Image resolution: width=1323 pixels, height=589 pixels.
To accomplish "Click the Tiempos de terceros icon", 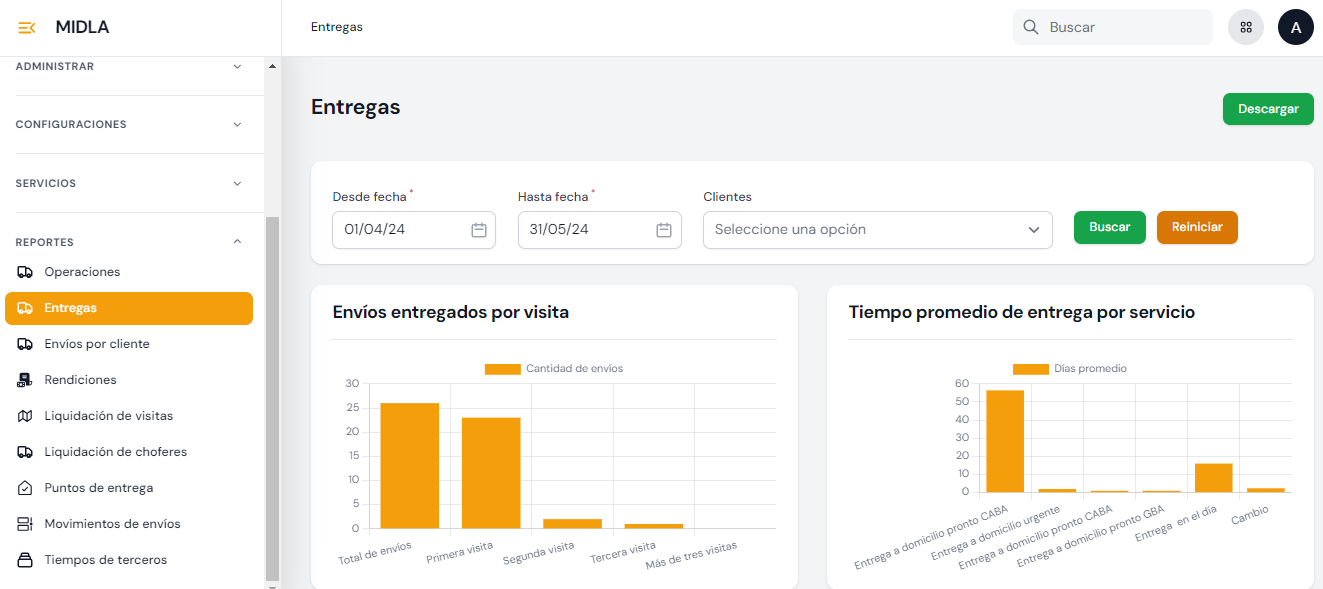I will 25,560.
